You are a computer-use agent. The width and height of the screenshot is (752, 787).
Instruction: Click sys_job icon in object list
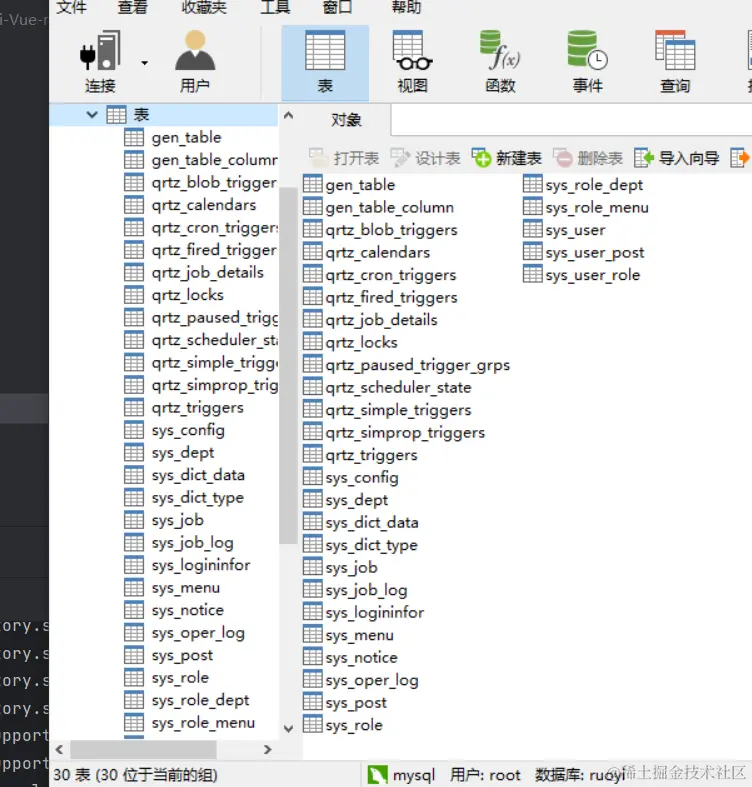pos(313,567)
